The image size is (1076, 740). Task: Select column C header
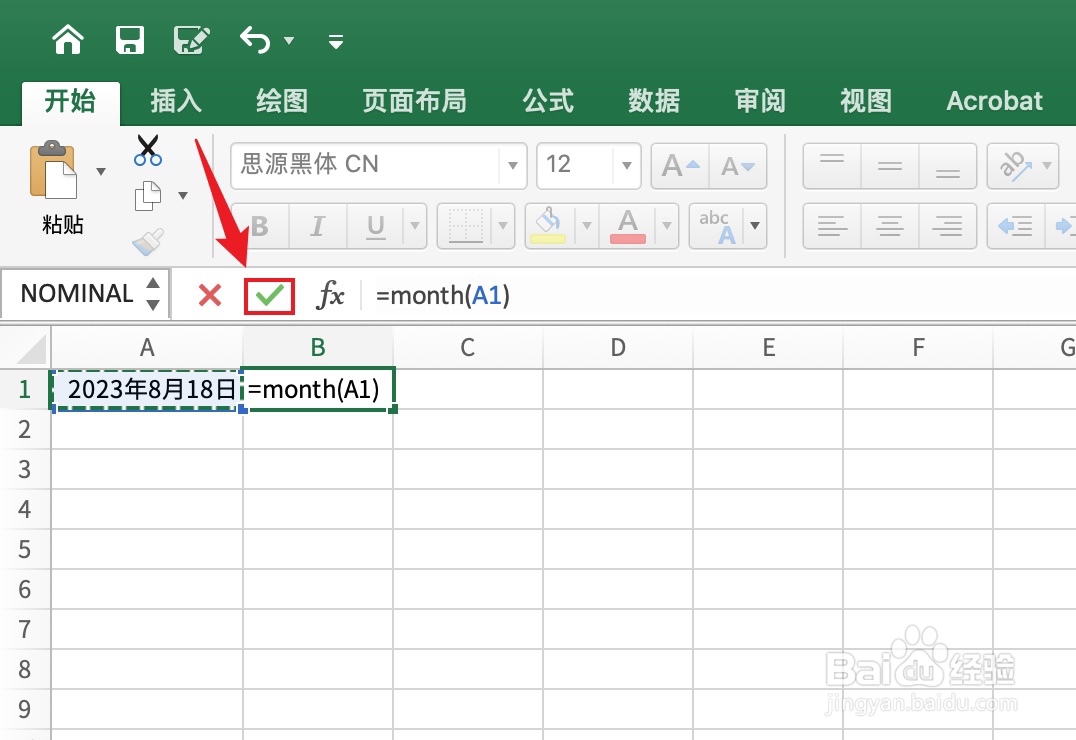pos(467,347)
